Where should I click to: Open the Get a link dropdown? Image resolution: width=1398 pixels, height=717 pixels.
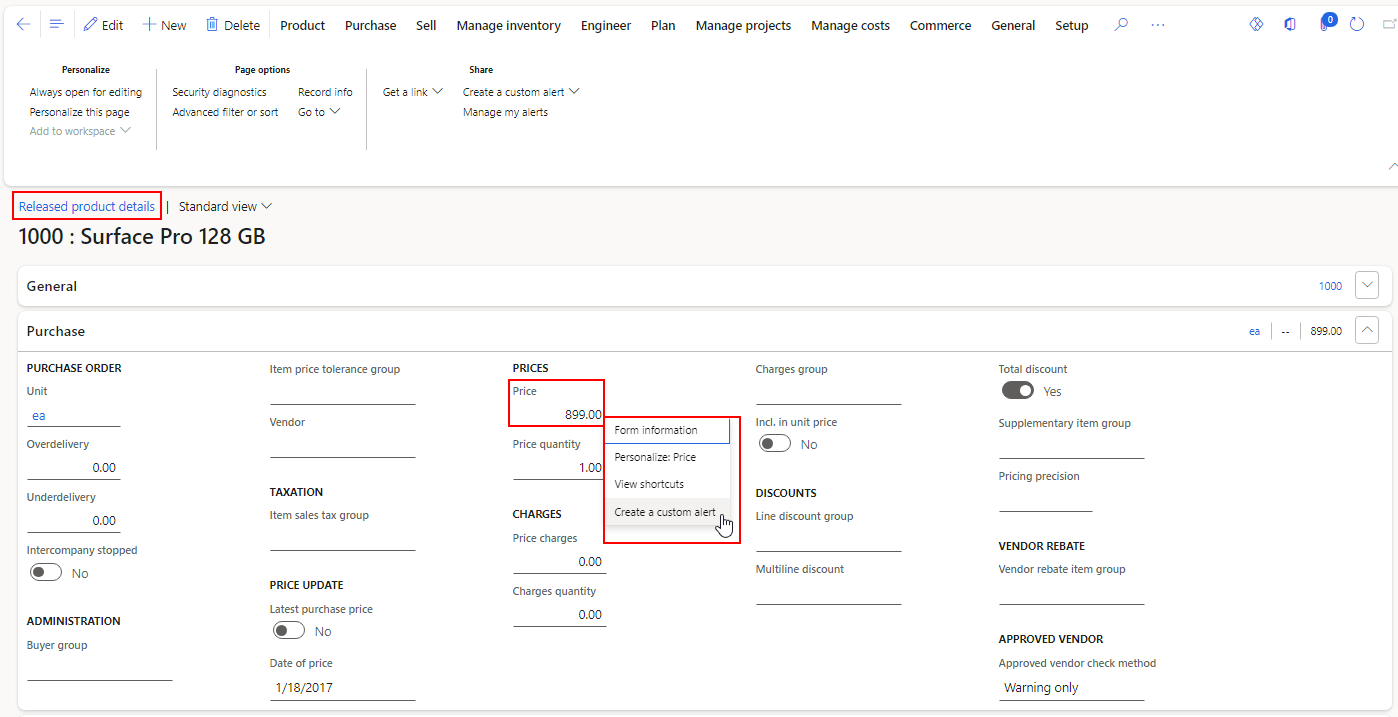coord(413,92)
